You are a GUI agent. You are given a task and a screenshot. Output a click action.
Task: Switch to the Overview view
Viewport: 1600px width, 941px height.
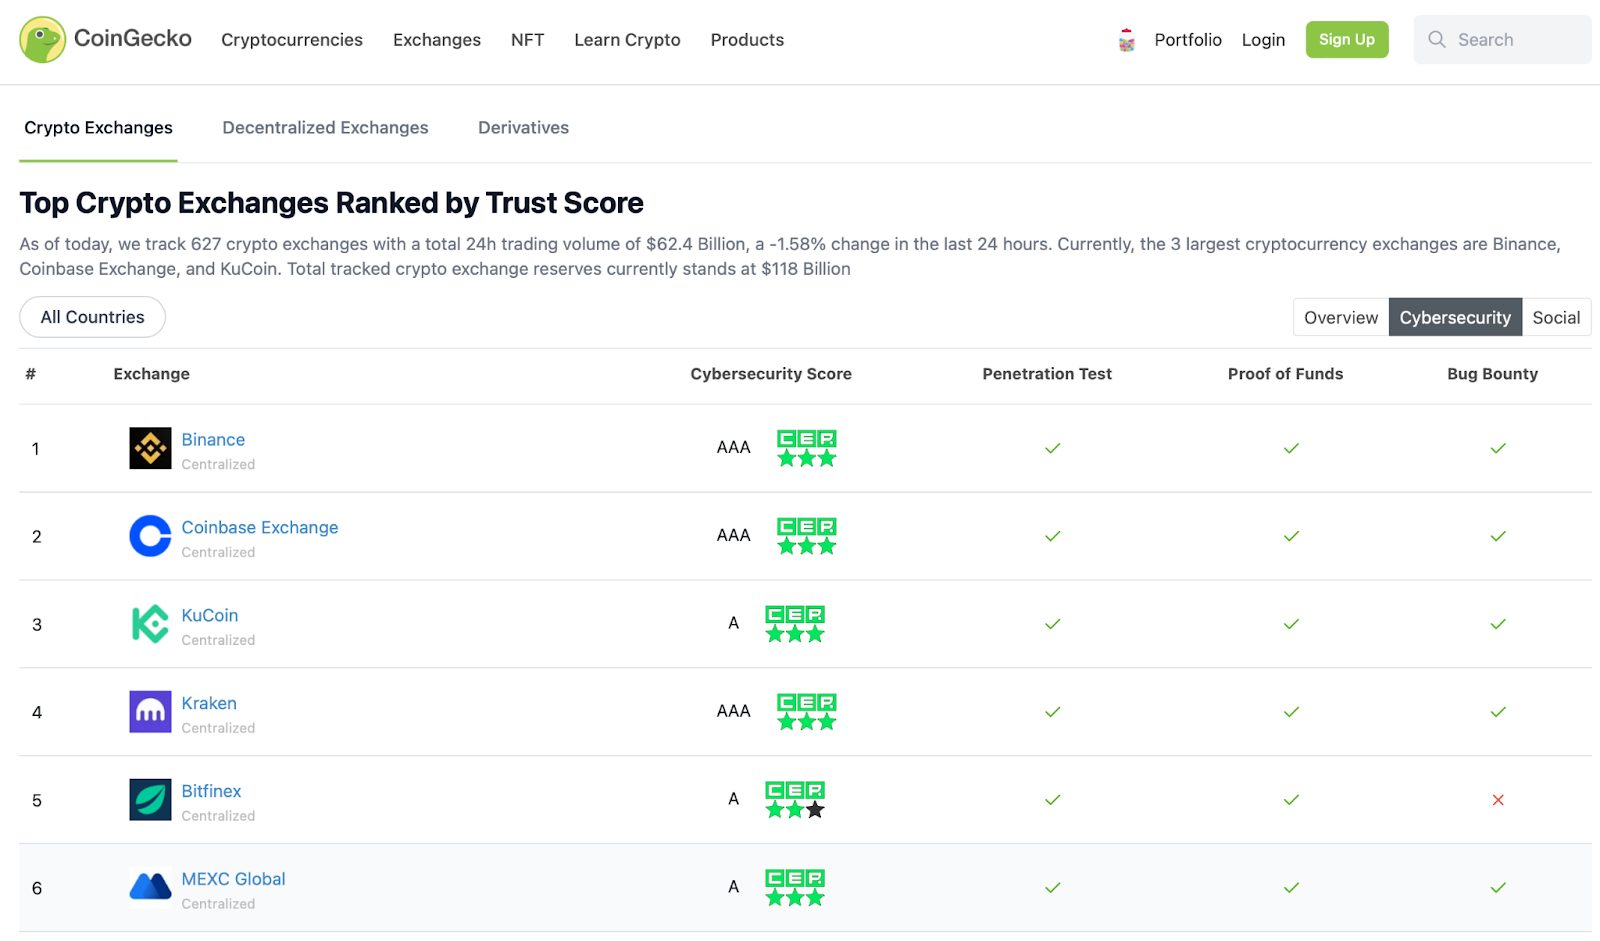[1341, 317]
